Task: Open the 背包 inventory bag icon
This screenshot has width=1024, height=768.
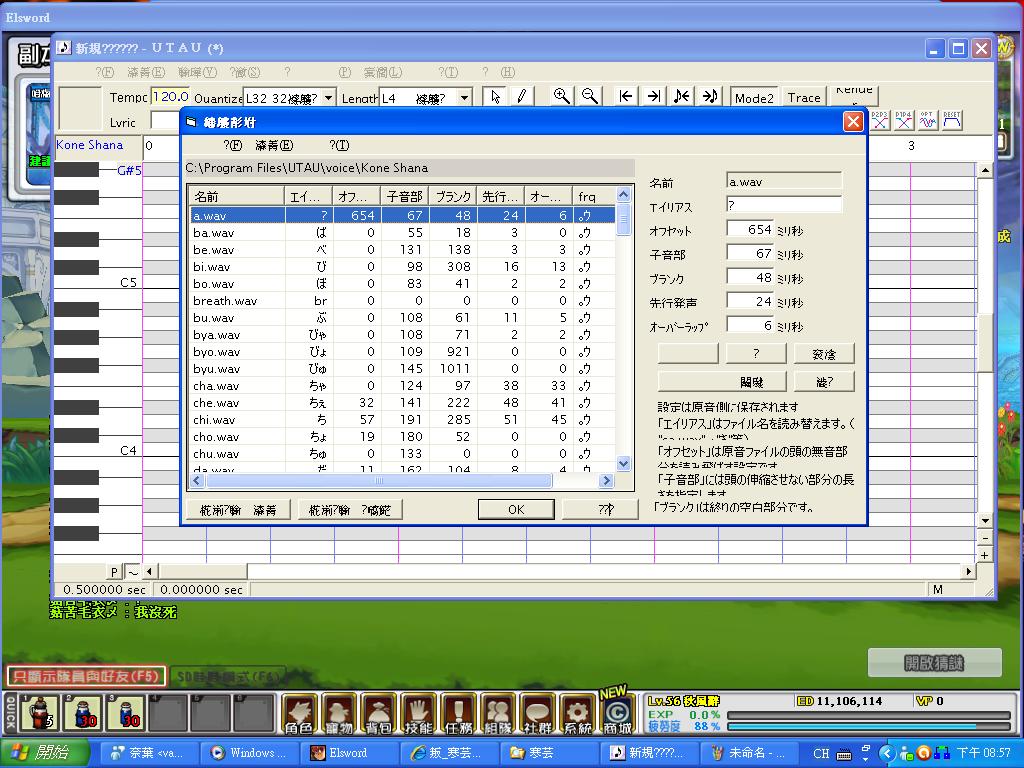Action: 379,714
